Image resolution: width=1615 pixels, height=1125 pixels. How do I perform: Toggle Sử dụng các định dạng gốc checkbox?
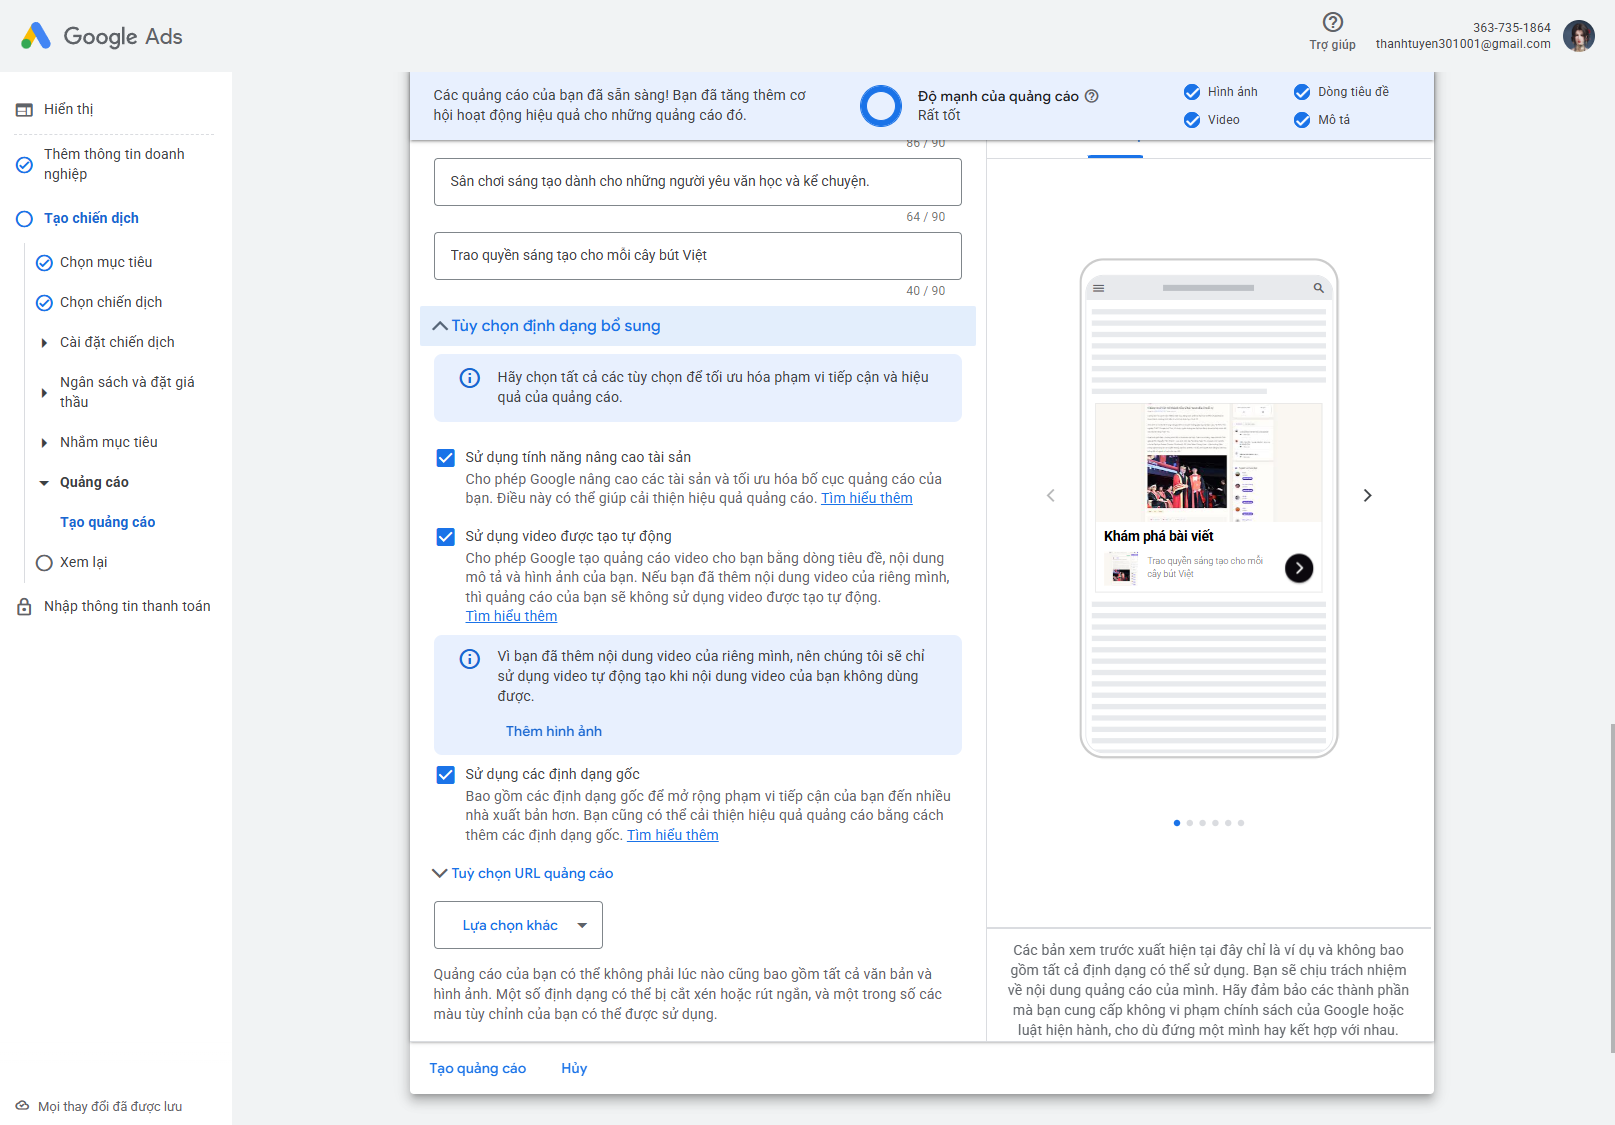point(446,775)
